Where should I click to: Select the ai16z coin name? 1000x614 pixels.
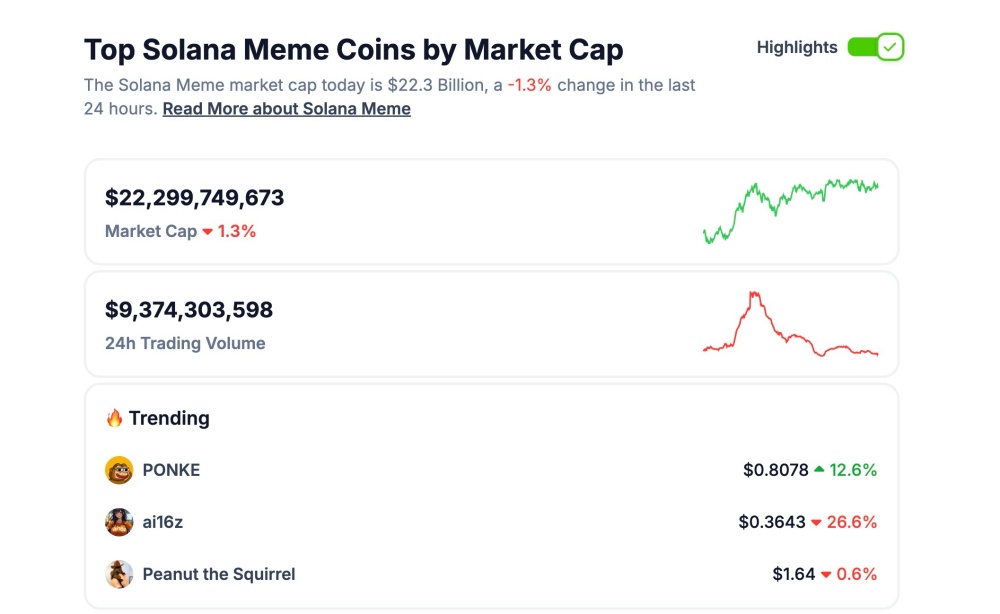point(164,522)
